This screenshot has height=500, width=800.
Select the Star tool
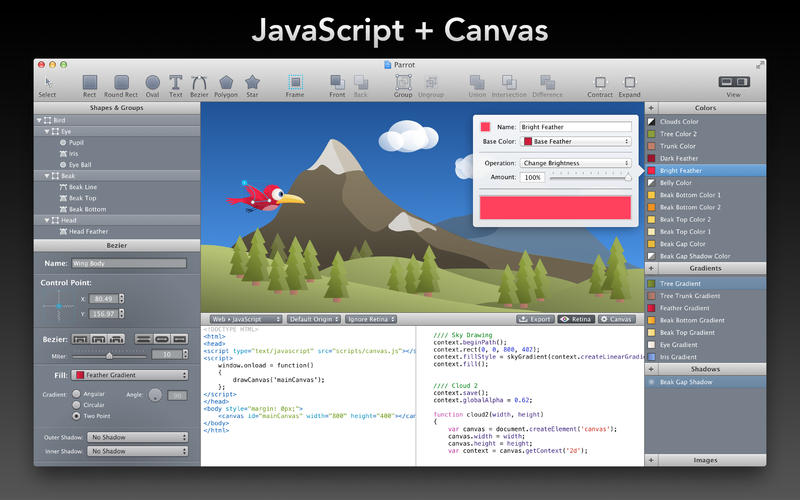coord(252,86)
